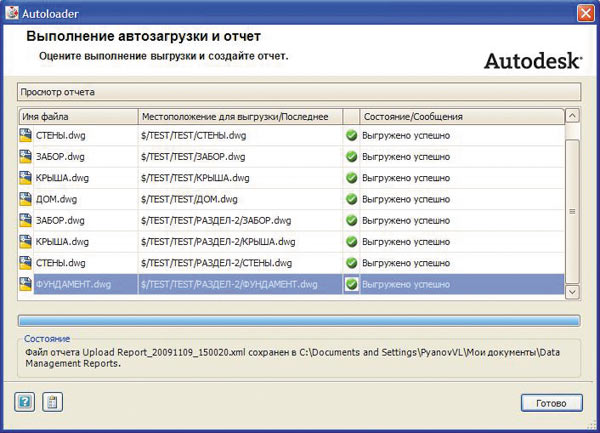Click file icon of ЗАБОР.dwg in РАЗДЕЛ-2 row

(x=26, y=220)
